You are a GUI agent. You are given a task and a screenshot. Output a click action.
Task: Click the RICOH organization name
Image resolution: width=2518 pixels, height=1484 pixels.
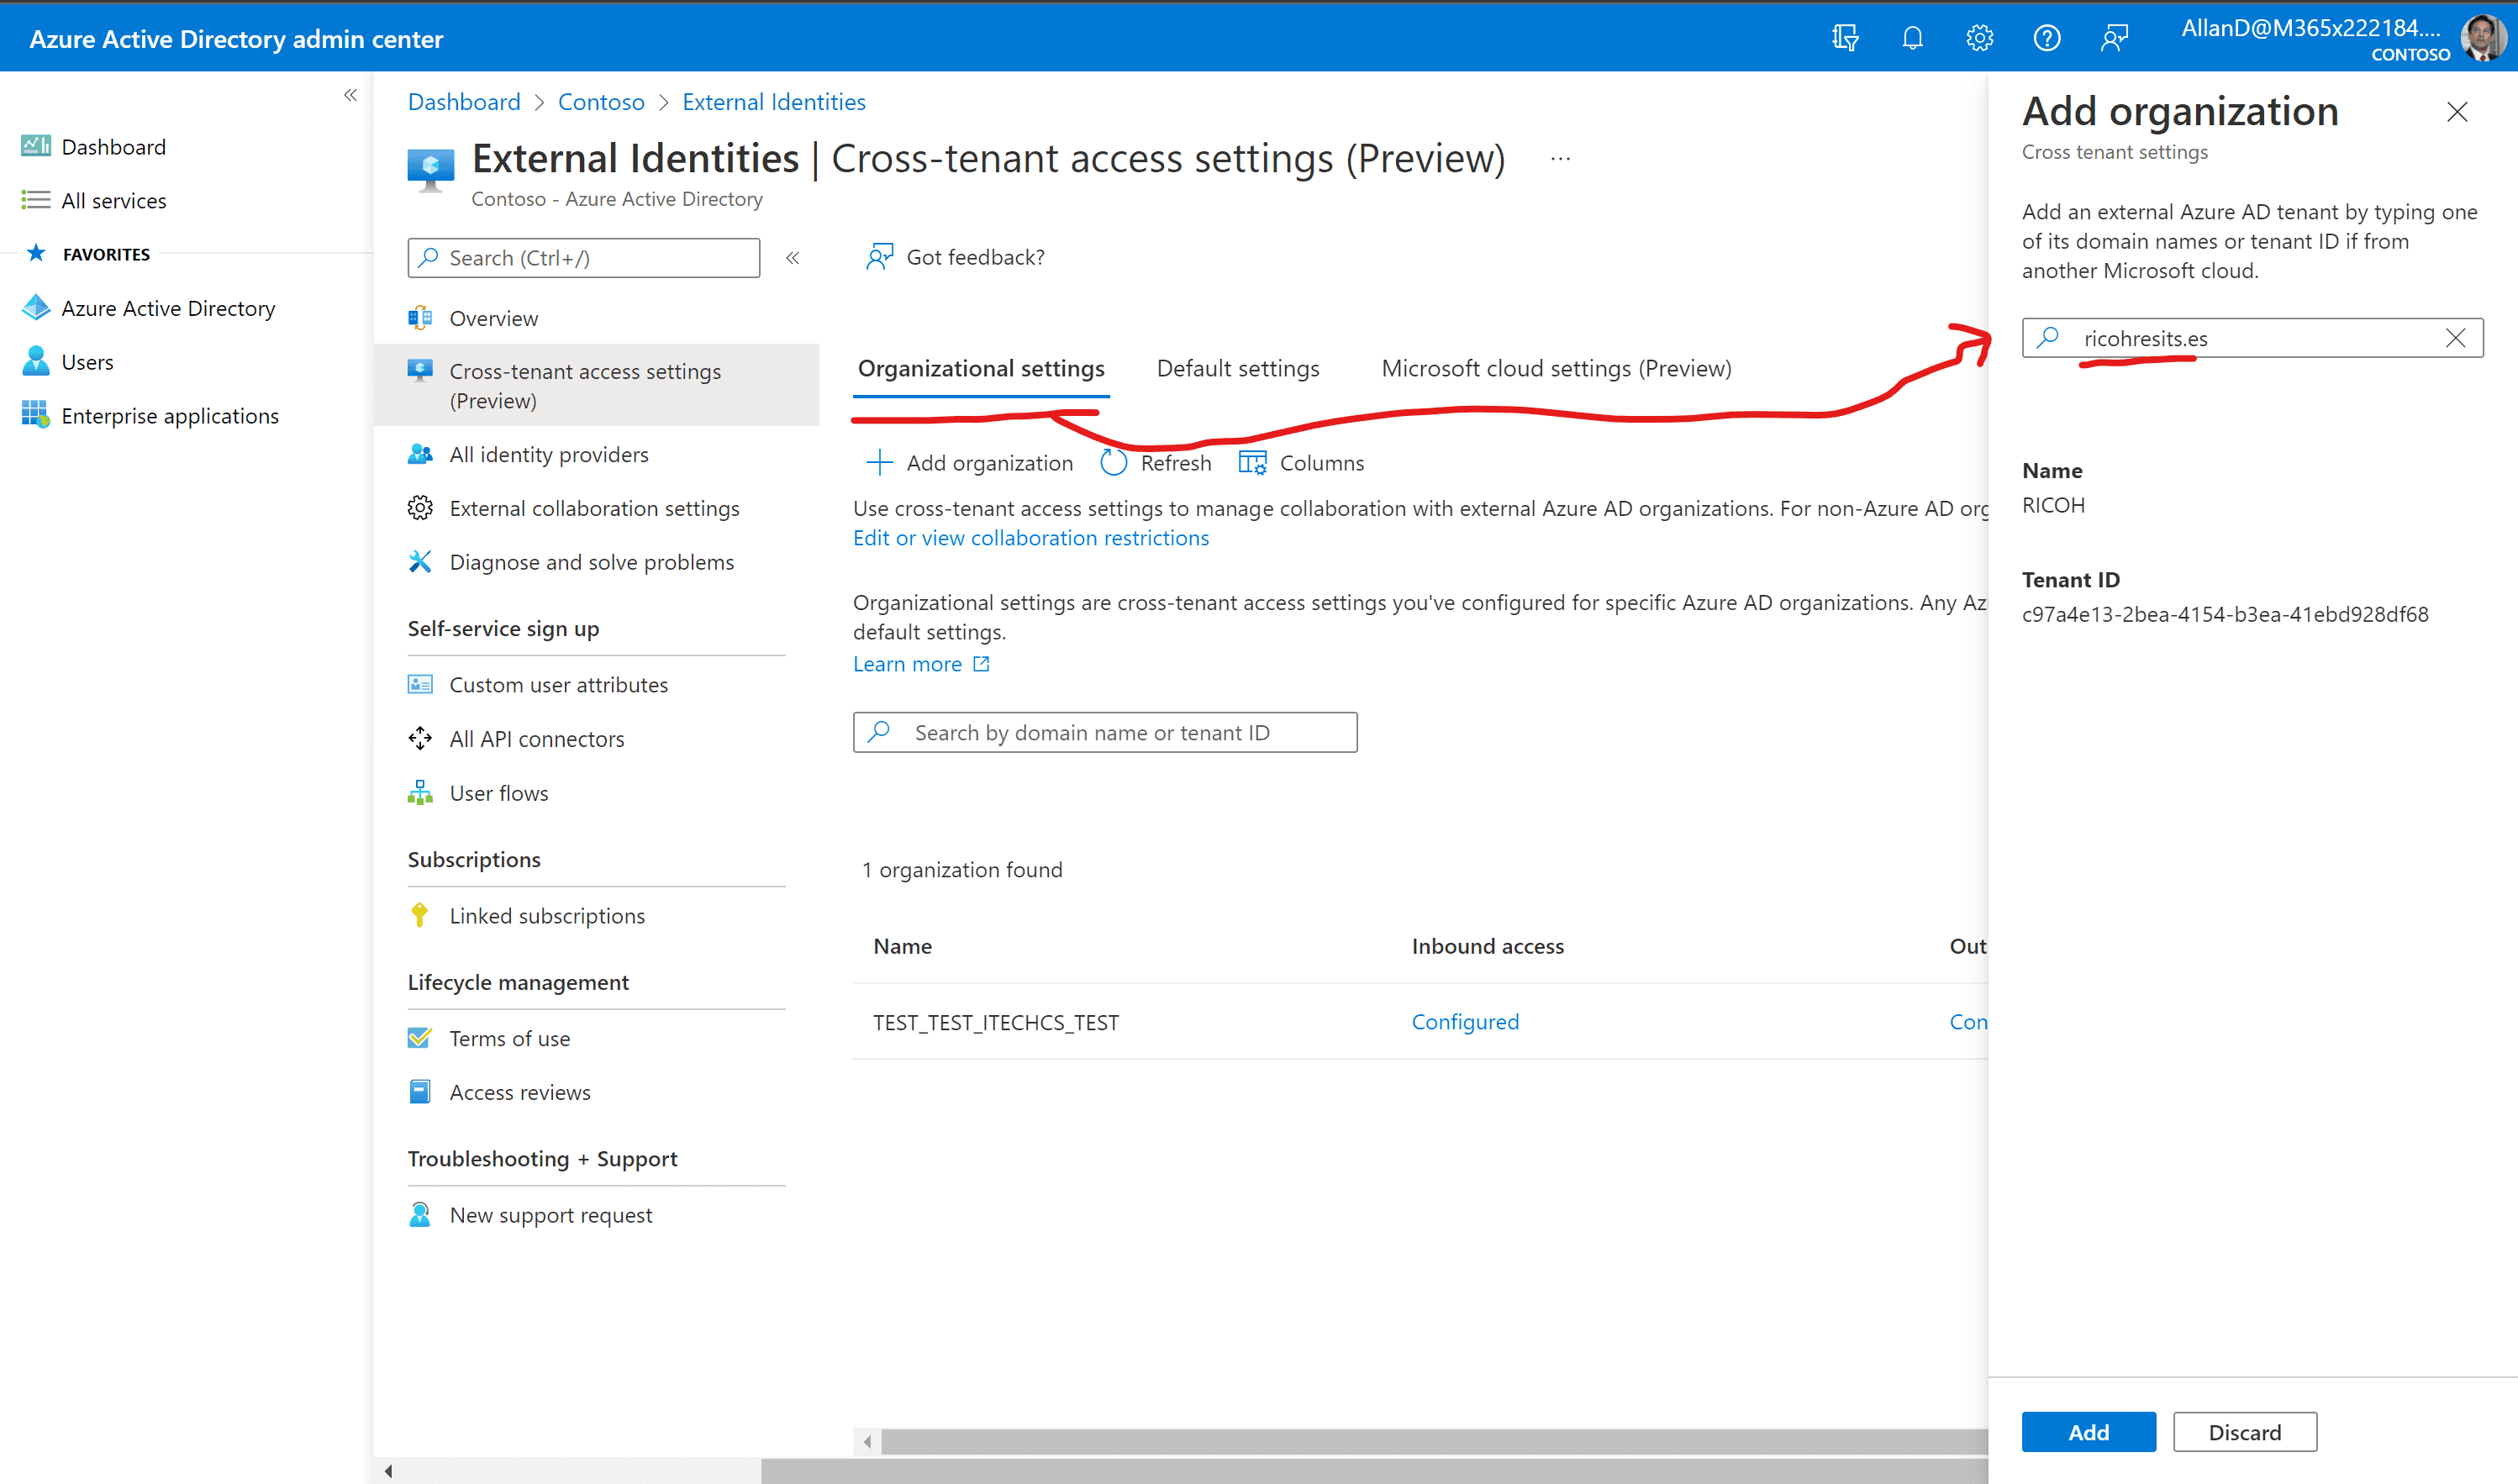pos(2053,505)
